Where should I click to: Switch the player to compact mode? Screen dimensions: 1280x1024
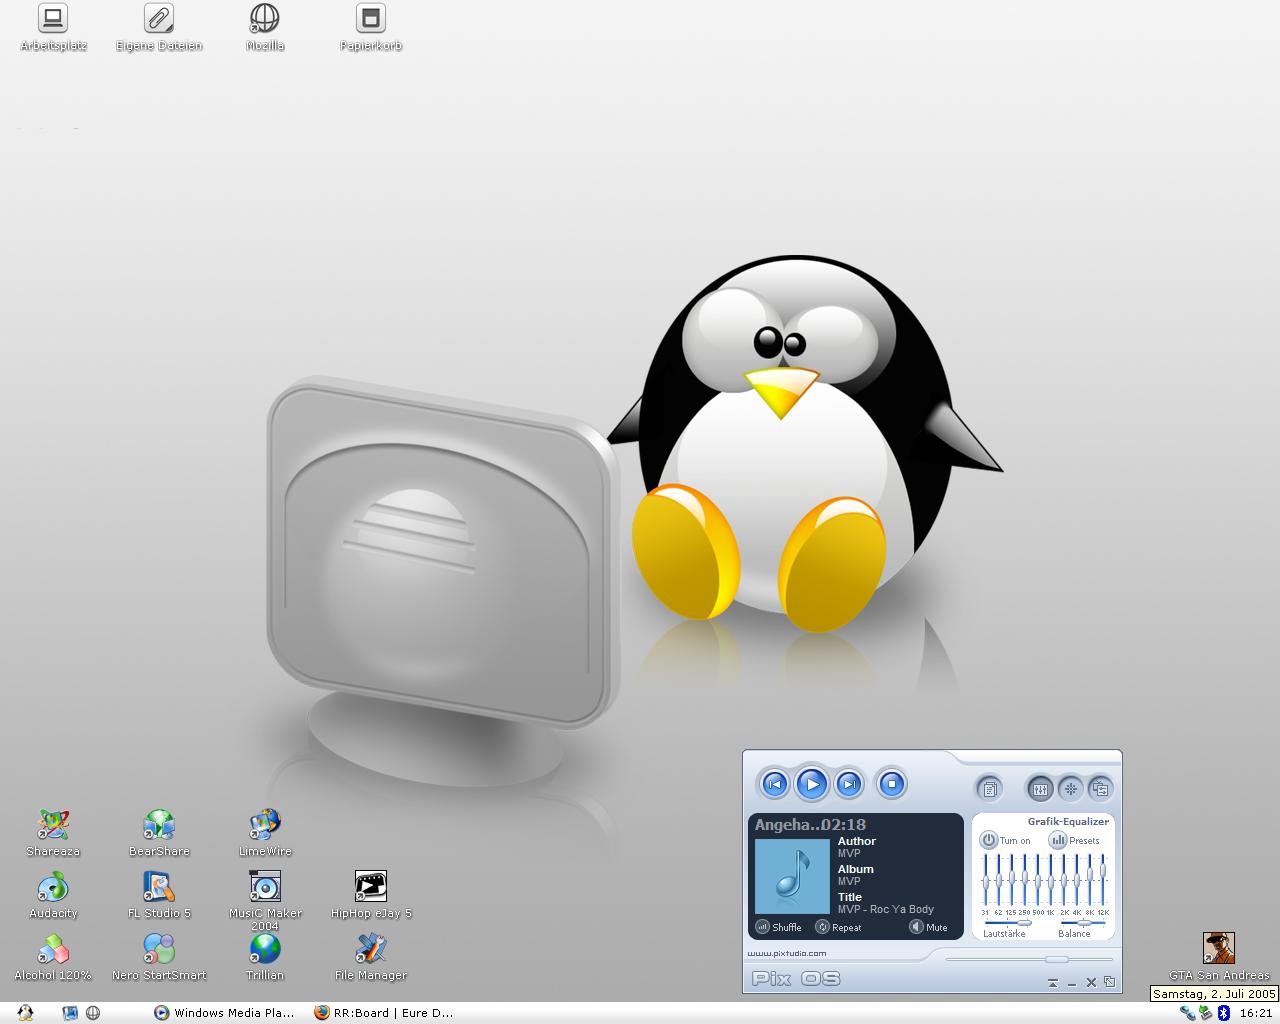[x=1109, y=982]
